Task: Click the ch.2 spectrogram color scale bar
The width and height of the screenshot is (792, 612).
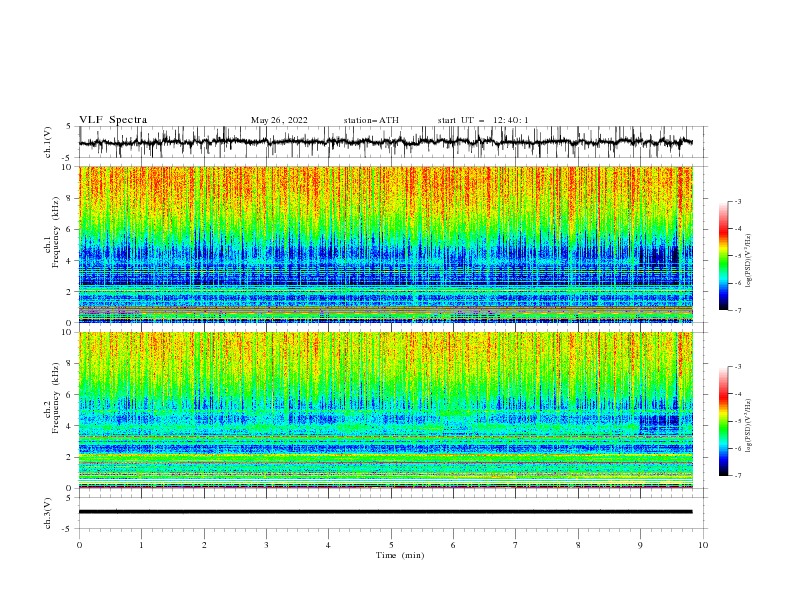Action: [x=723, y=421]
